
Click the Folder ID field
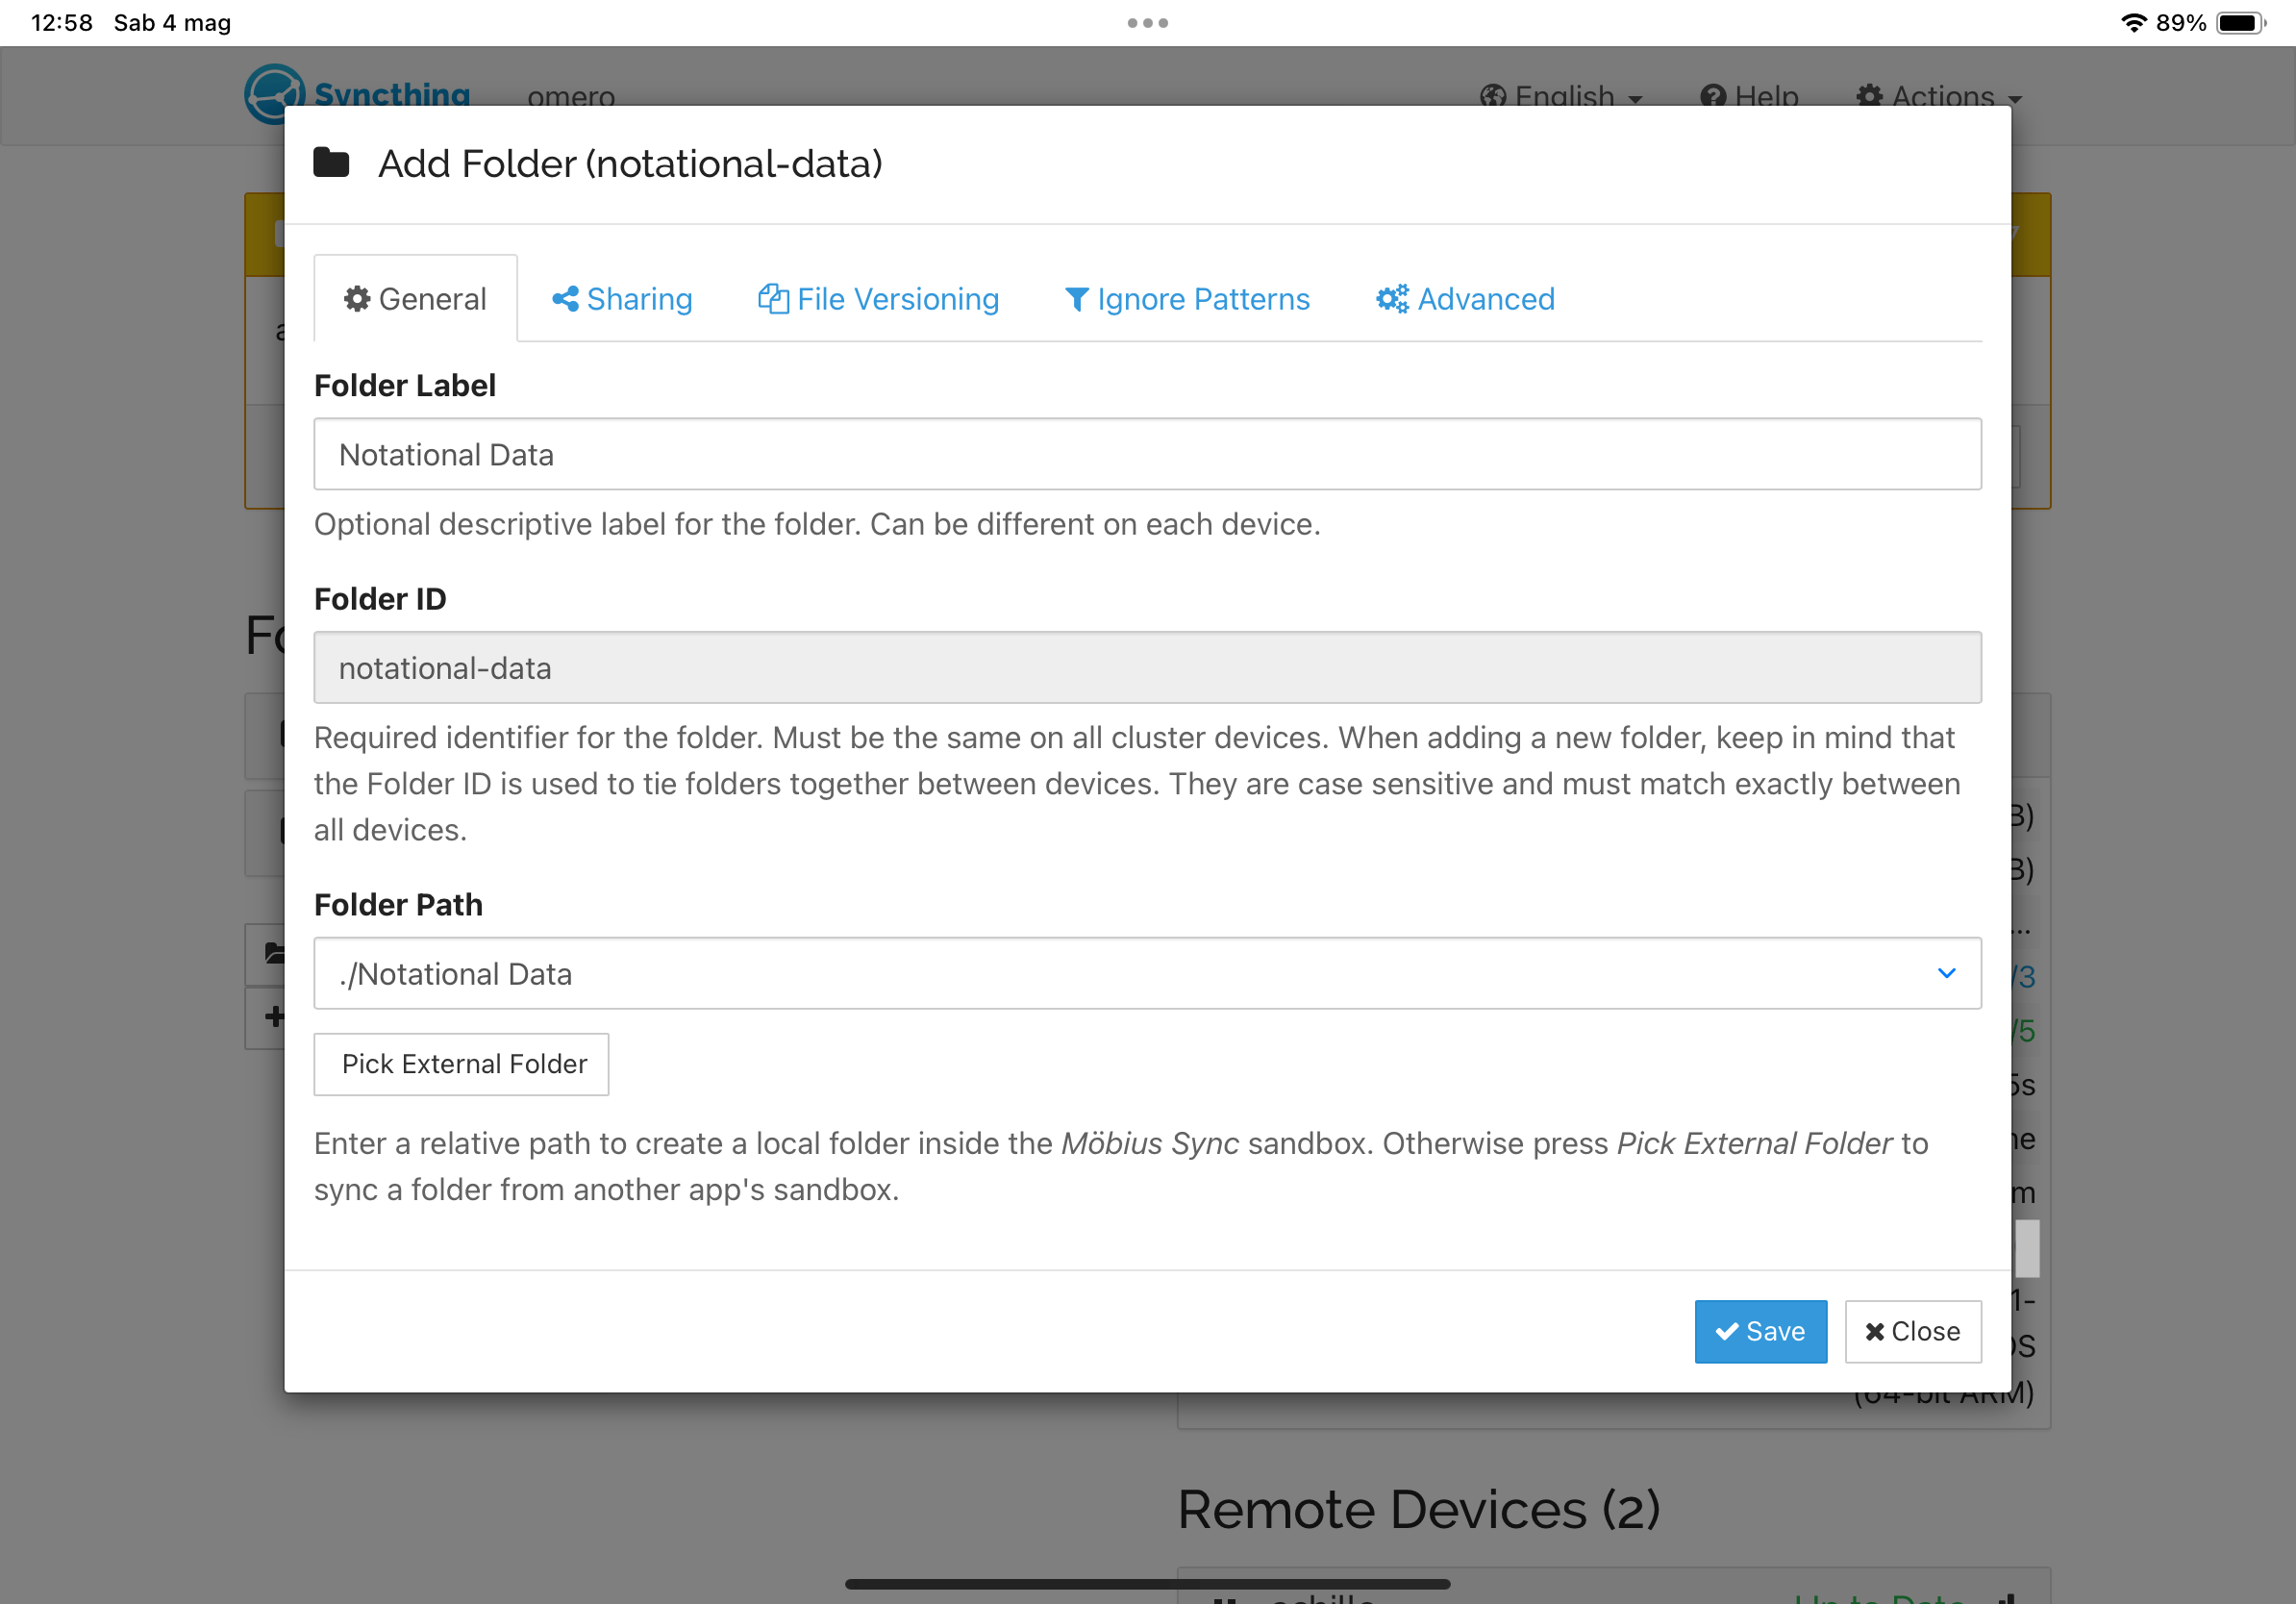[x=1146, y=667]
